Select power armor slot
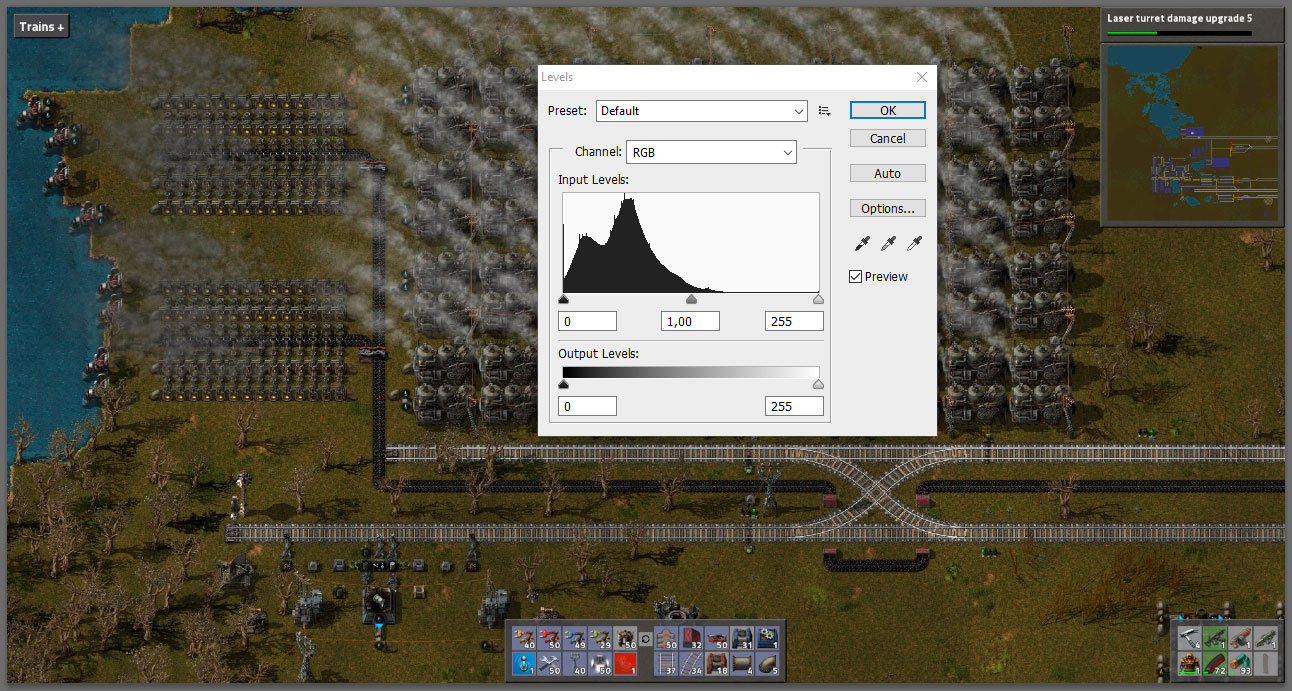Screen dimensions: 1292x691 (x=1190, y=664)
